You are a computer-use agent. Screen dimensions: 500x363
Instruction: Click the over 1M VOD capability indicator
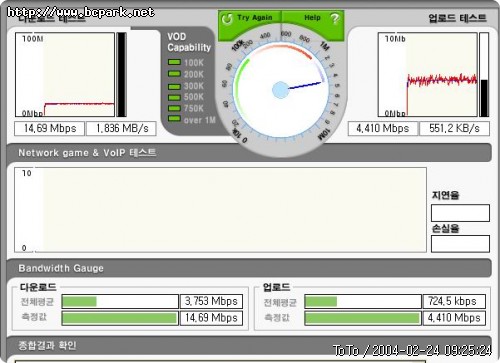coord(174,119)
